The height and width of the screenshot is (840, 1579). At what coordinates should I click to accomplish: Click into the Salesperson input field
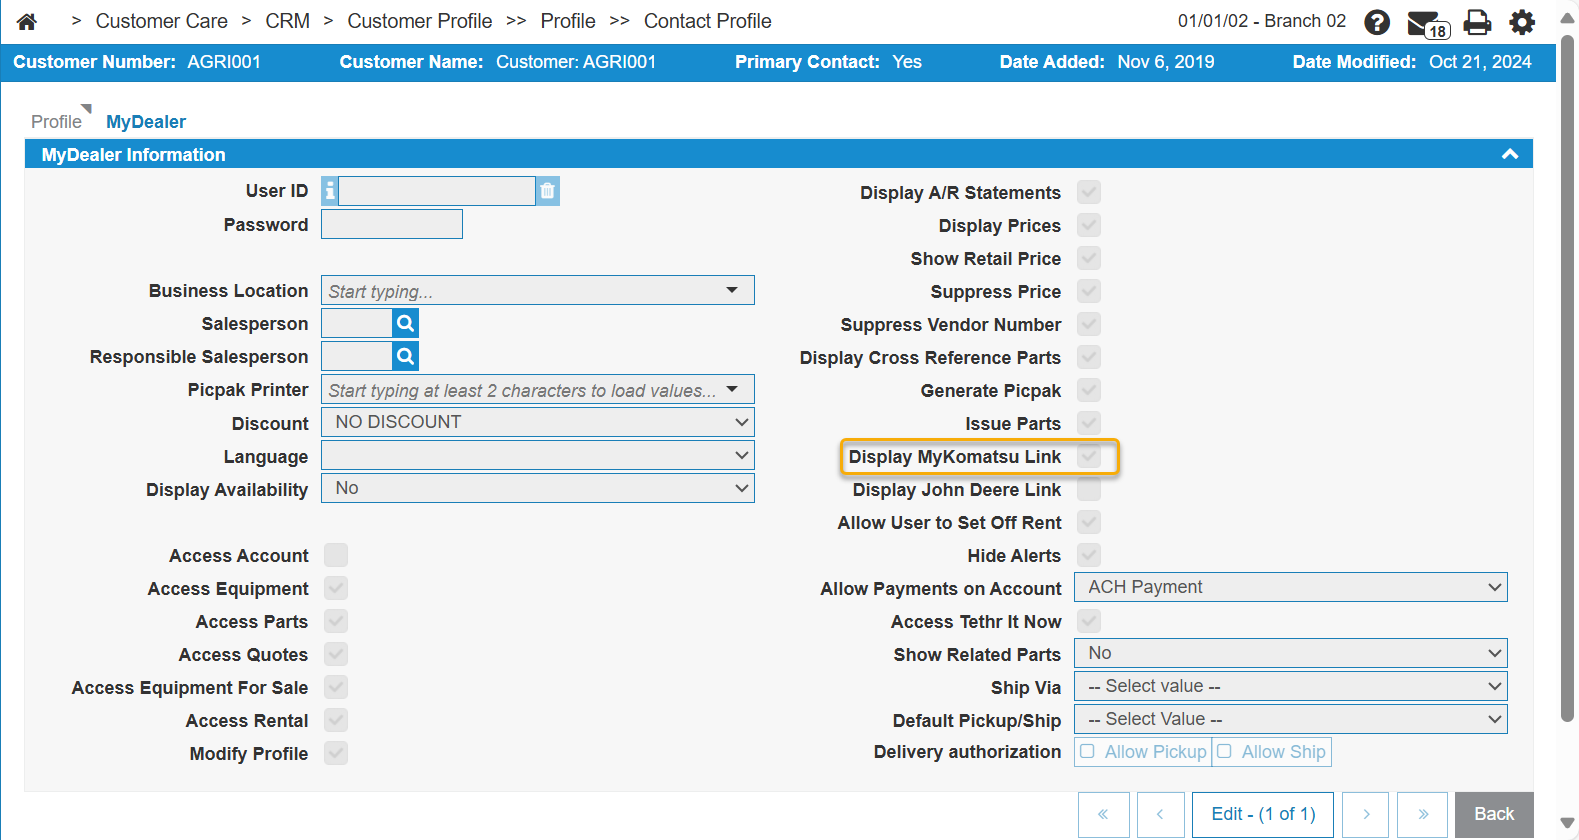(x=356, y=323)
